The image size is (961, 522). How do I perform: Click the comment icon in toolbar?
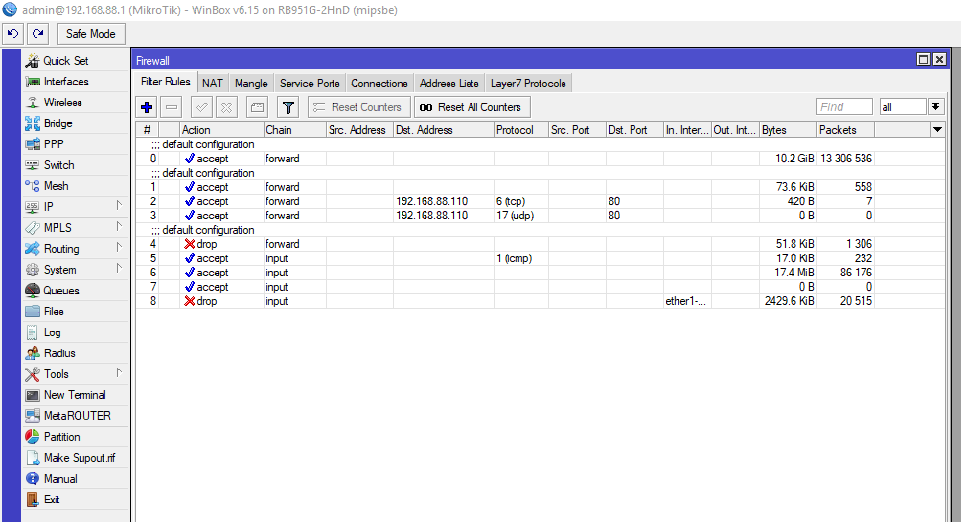pos(257,107)
